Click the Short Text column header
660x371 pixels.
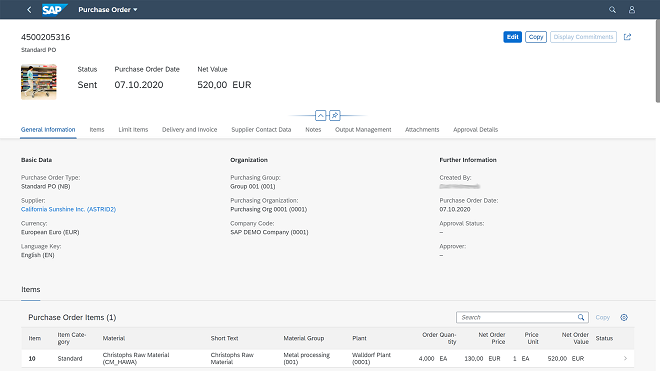pos(224,338)
